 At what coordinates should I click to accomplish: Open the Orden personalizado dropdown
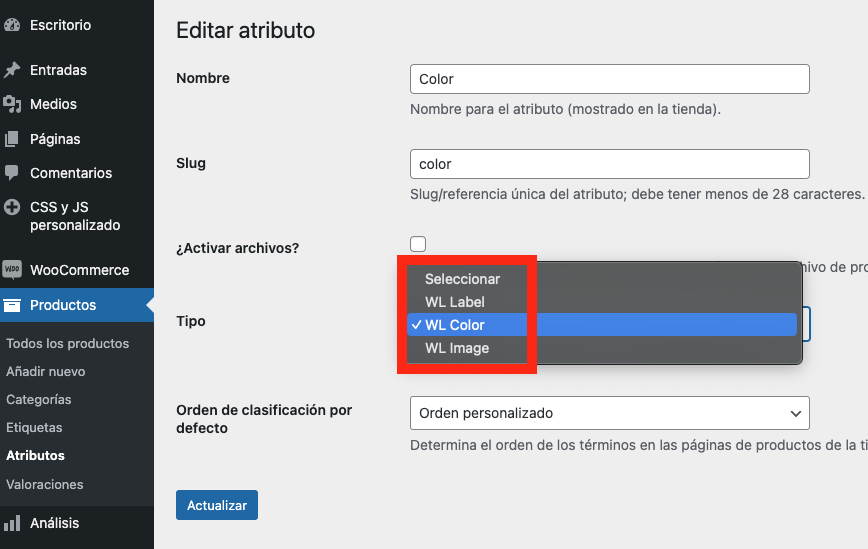tap(609, 413)
